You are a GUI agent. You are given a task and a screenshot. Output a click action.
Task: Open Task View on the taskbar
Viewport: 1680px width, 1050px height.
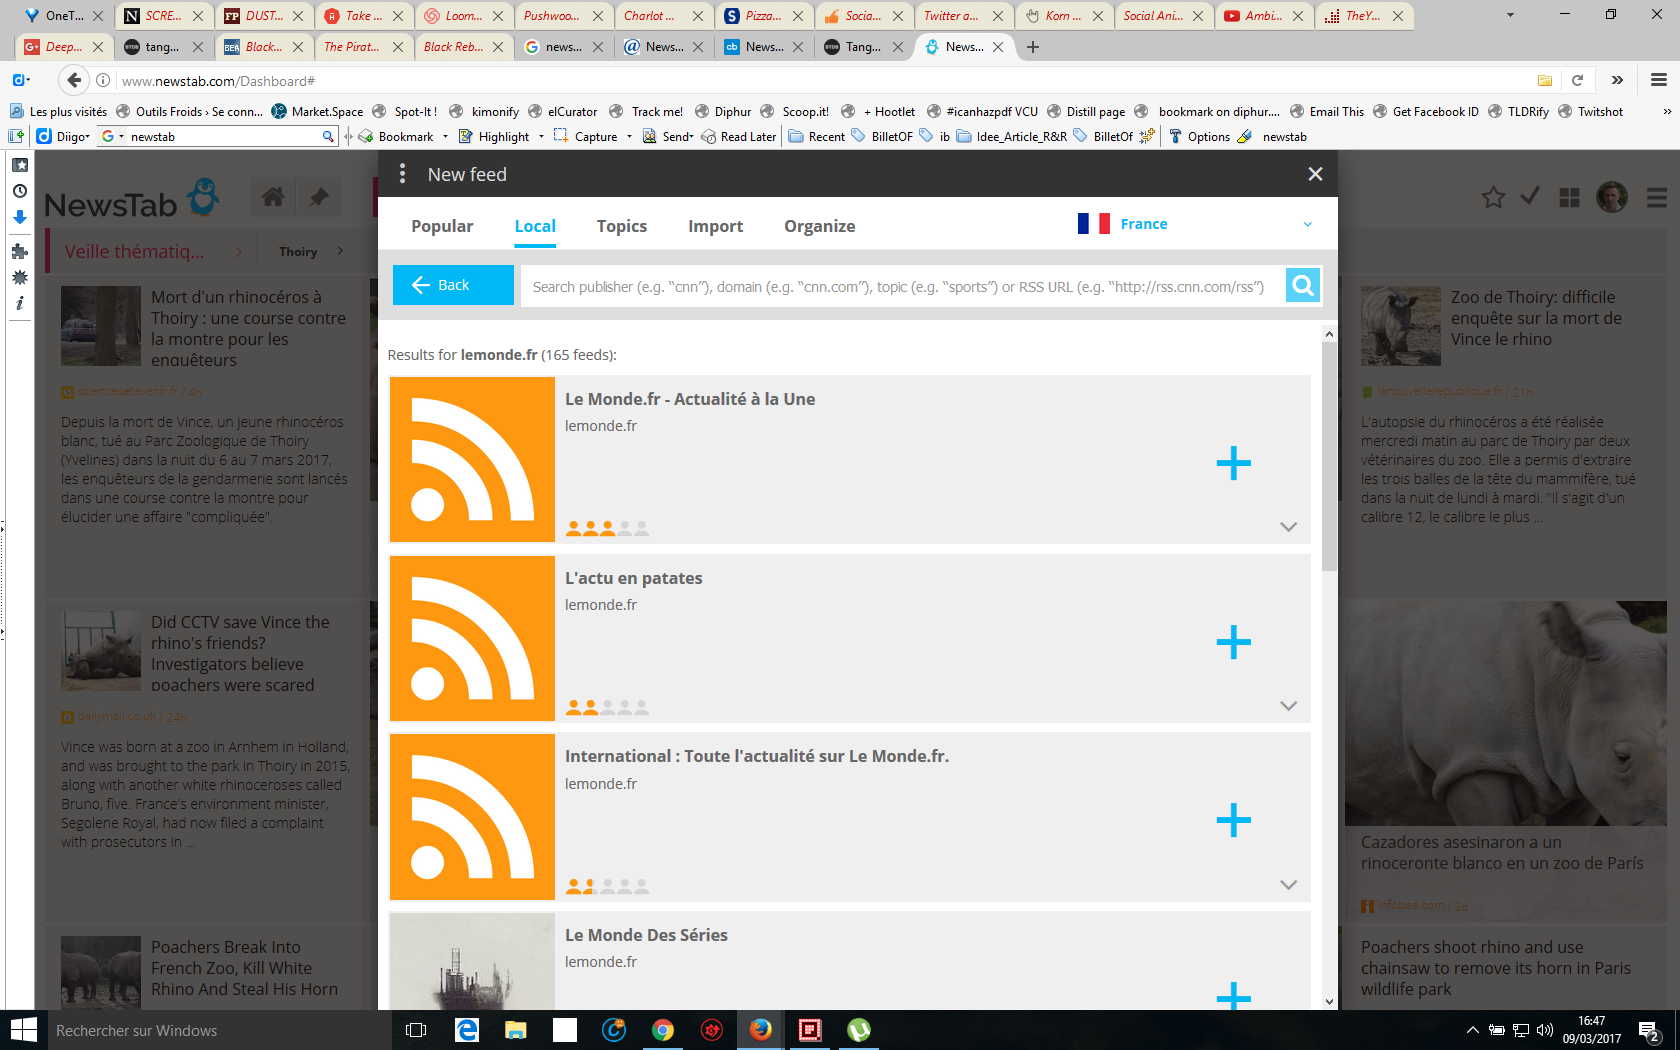click(416, 1030)
